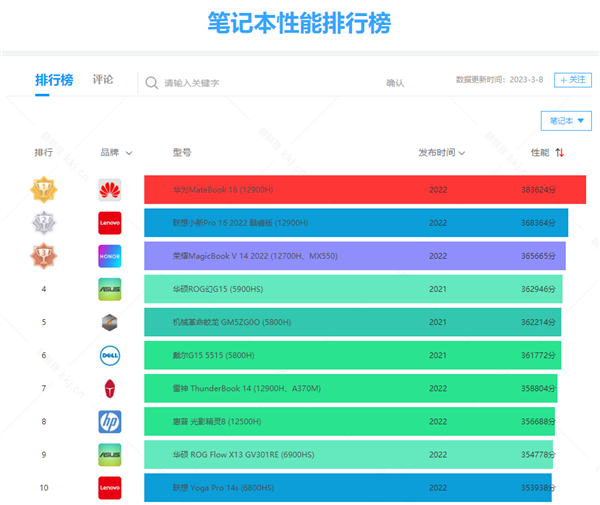Viewport: 600px width, 505px height.
Task: Open the 笔记本 category dropdown
Action: pos(566,121)
